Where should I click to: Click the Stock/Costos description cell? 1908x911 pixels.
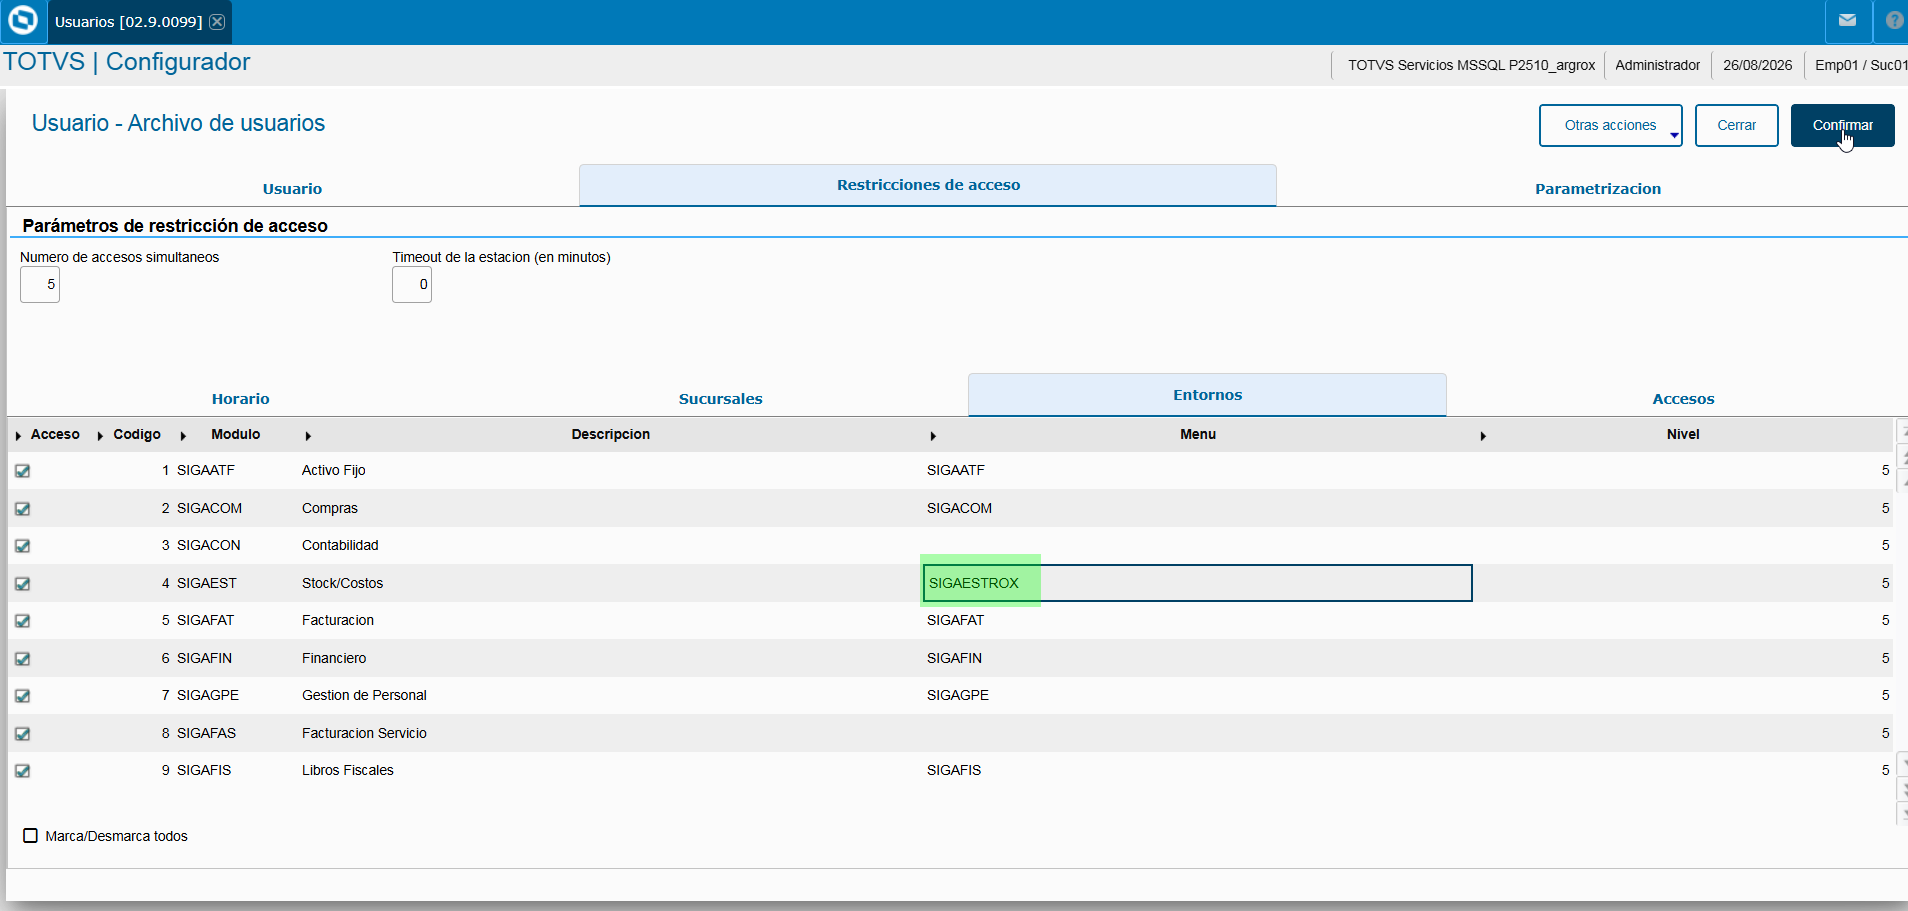(342, 583)
